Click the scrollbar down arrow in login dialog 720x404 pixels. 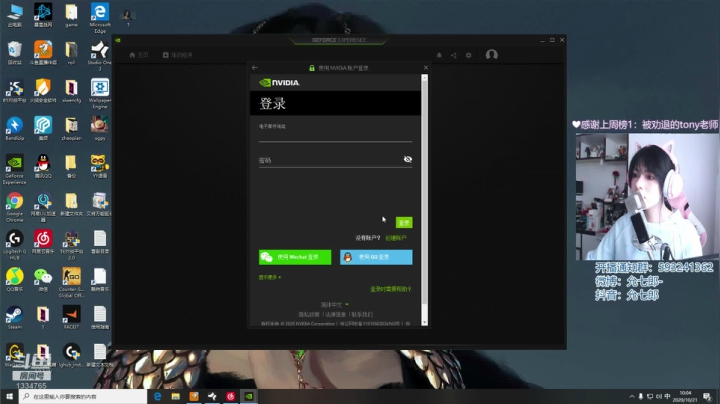tap(424, 322)
